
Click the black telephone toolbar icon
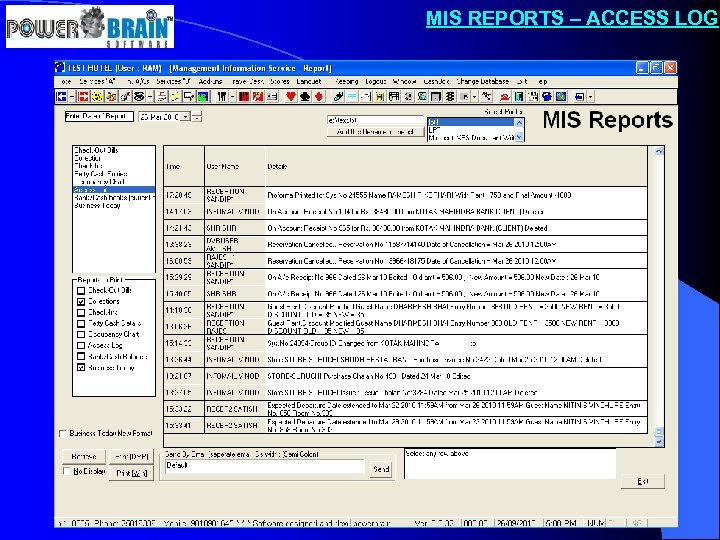point(140,96)
